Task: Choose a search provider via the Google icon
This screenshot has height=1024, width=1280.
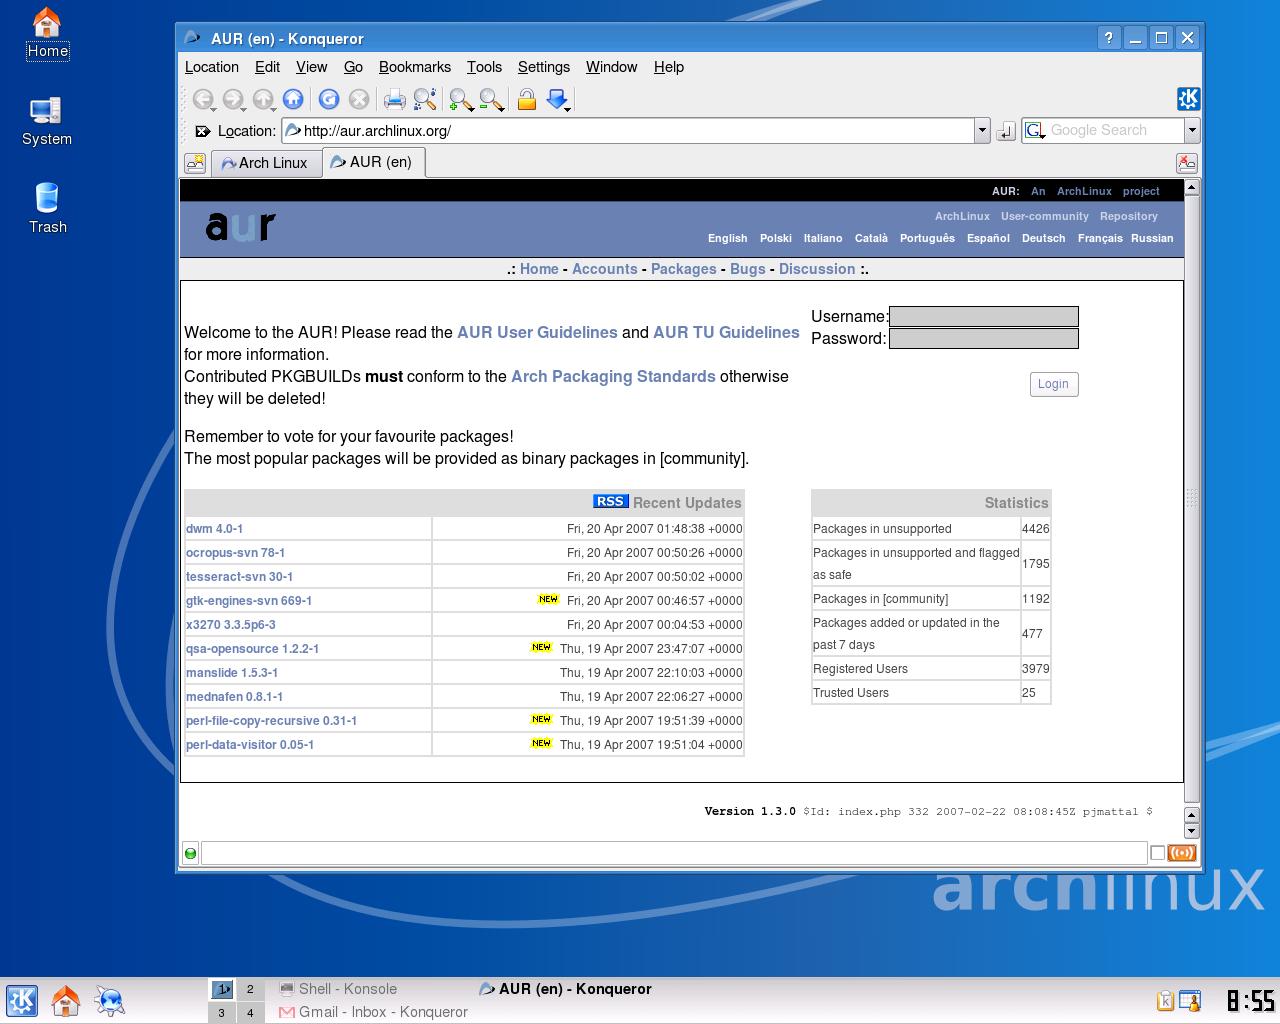Action: 1035,131
